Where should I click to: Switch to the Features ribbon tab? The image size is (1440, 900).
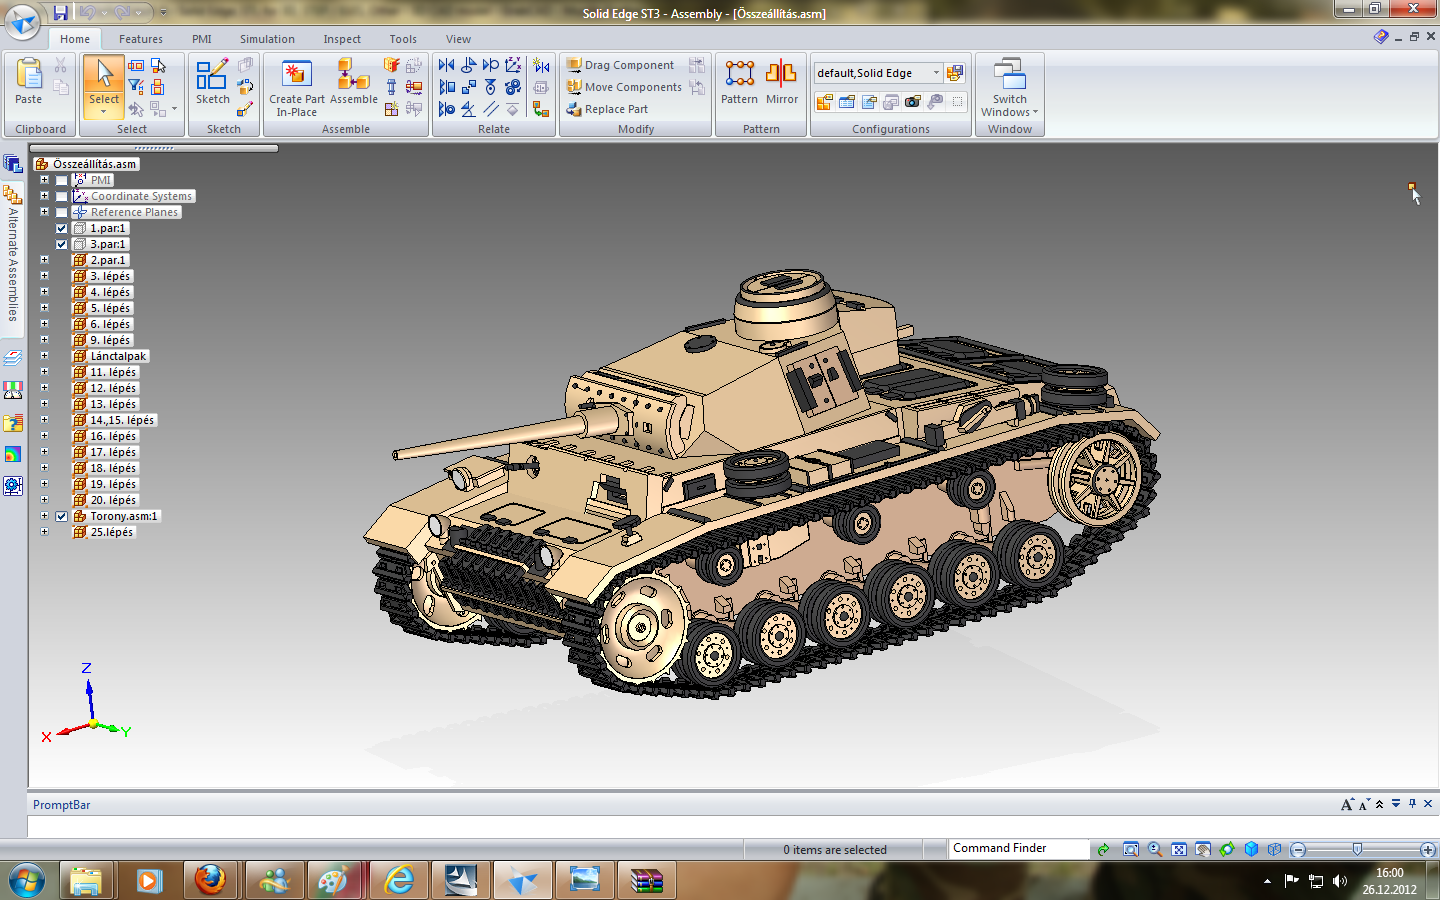(x=141, y=39)
